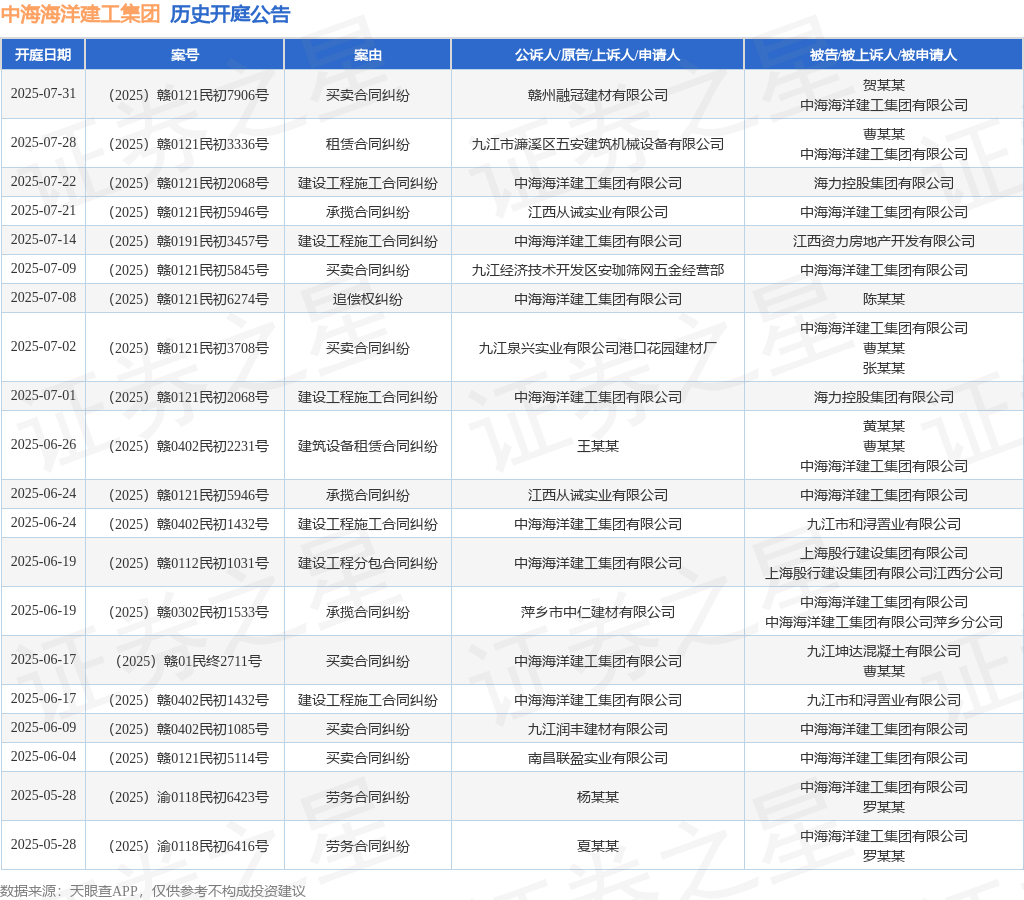Screen dimensions: 1024x900
Task: Select plaintiff 赣州融冠建材有限公司
Action: [x=598, y=95]
